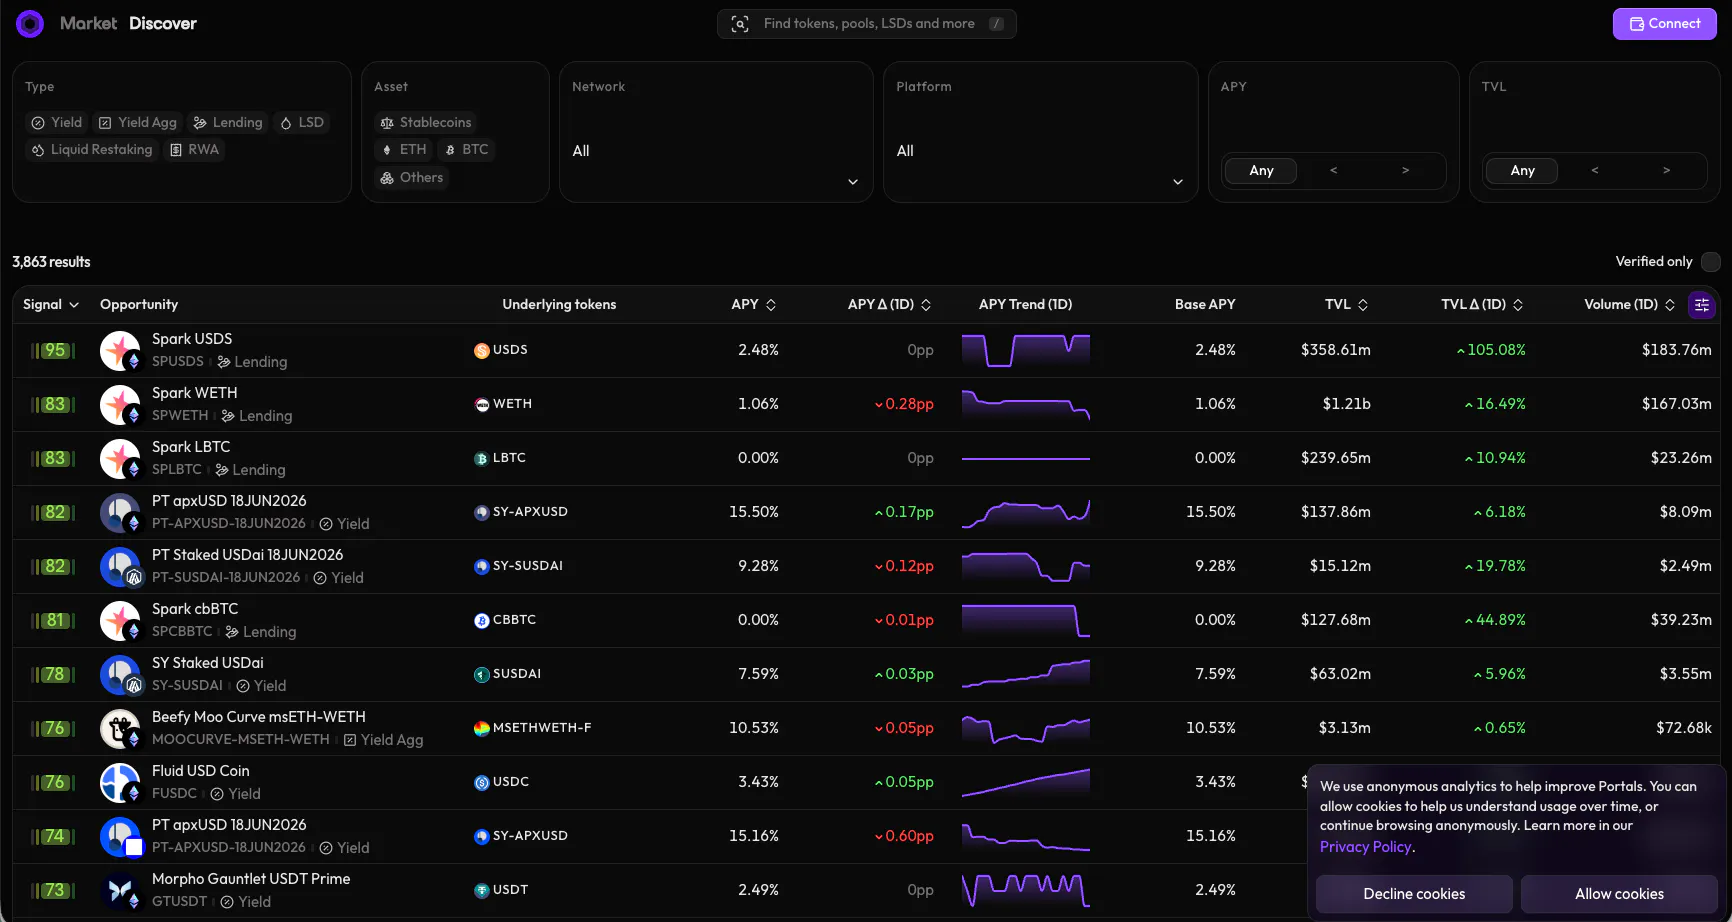Image resolution: width=1732 pixels, height=922 pixels.
Task: Select less-than option in TVL filter
Action: pyautogui.click(x=1594, y=171)
